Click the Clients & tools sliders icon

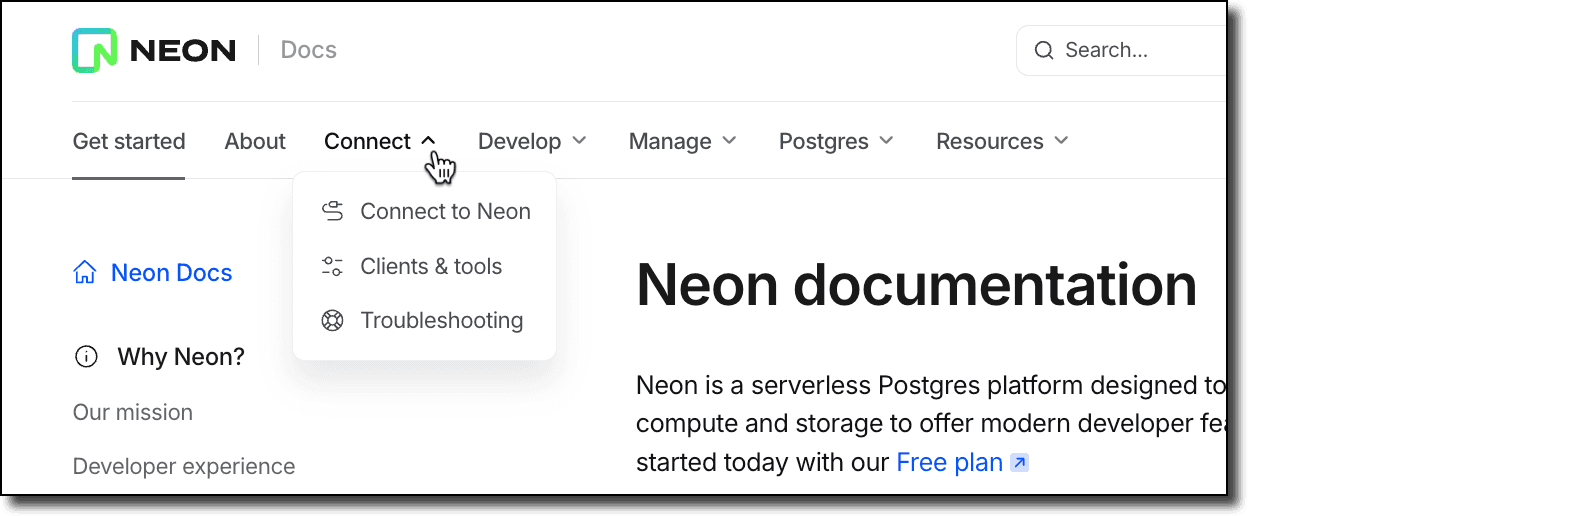(x=332, y=266)
